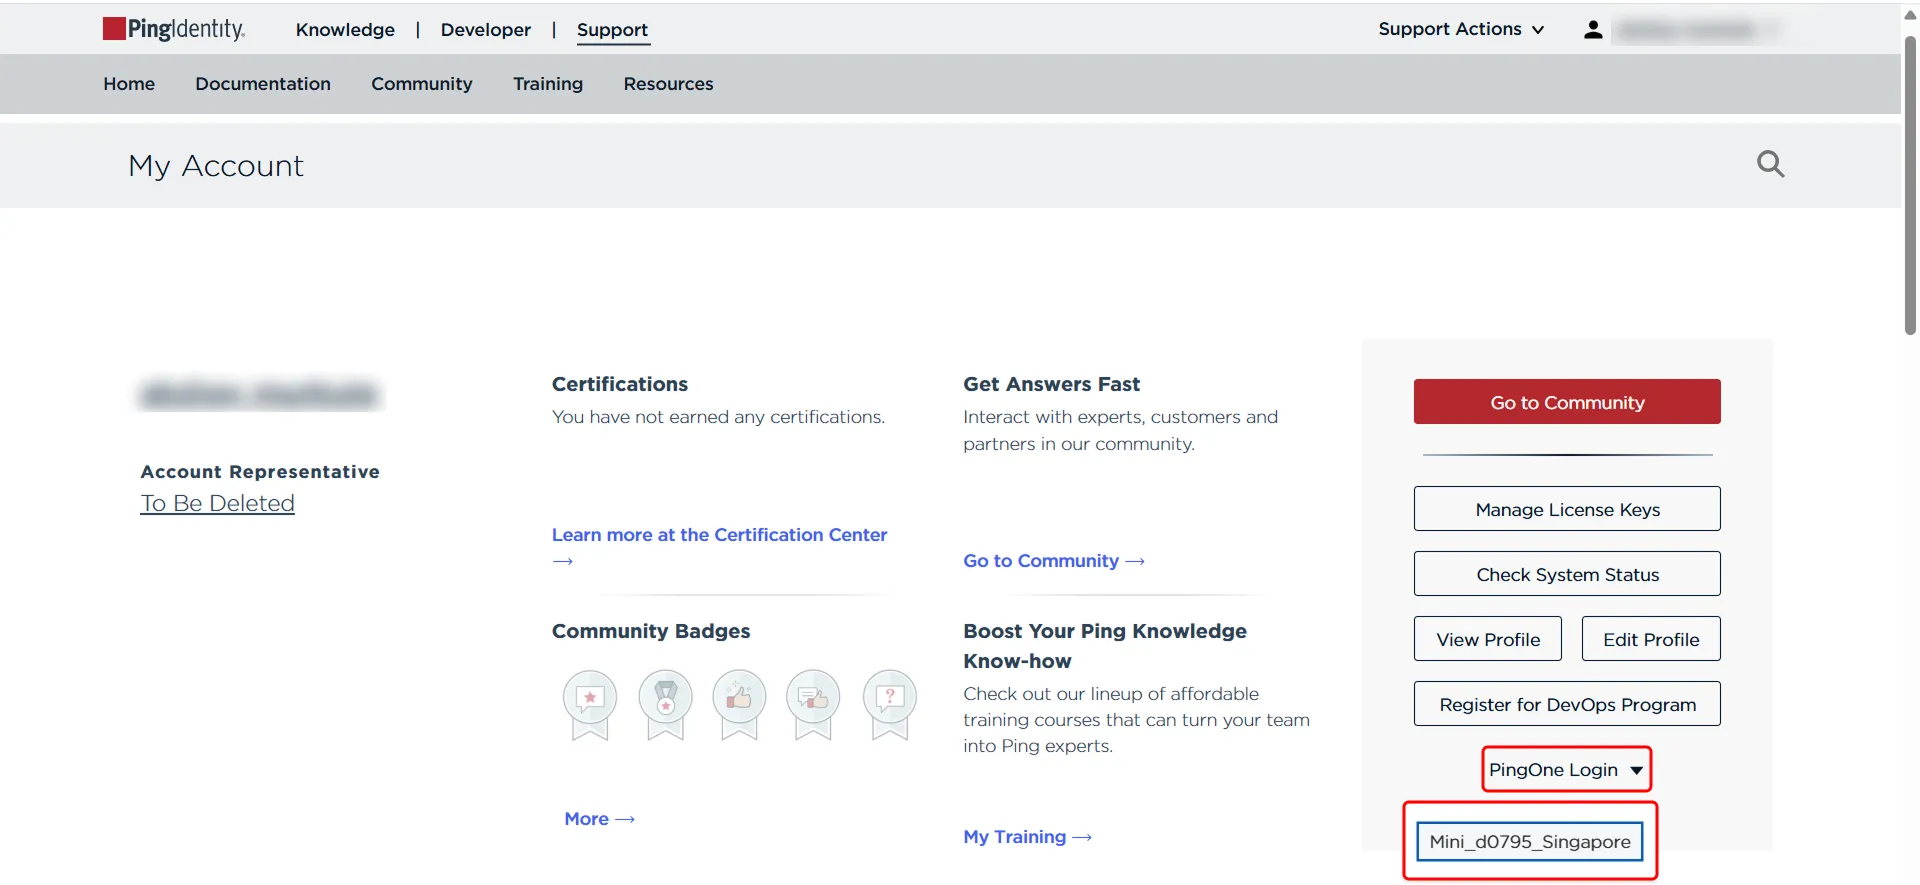The width and height of the screenshot is (1920, 885).
Task: Click the PingIdentity logo
Action: (x=174, y=29)
